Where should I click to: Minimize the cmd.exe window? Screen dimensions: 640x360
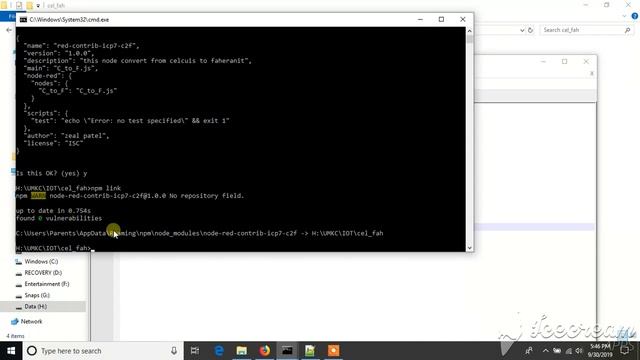point(420,19)
